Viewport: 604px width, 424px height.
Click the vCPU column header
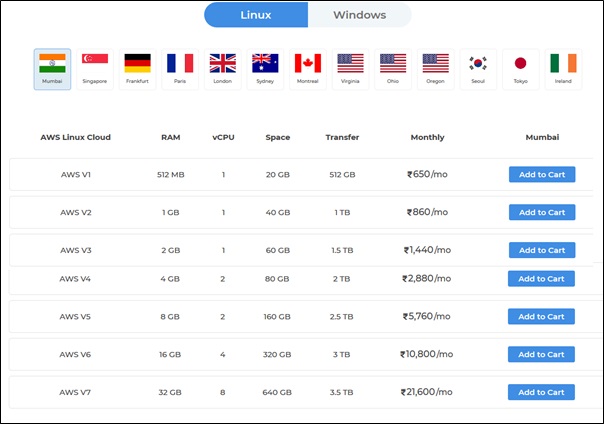click(x=223, y=137)
